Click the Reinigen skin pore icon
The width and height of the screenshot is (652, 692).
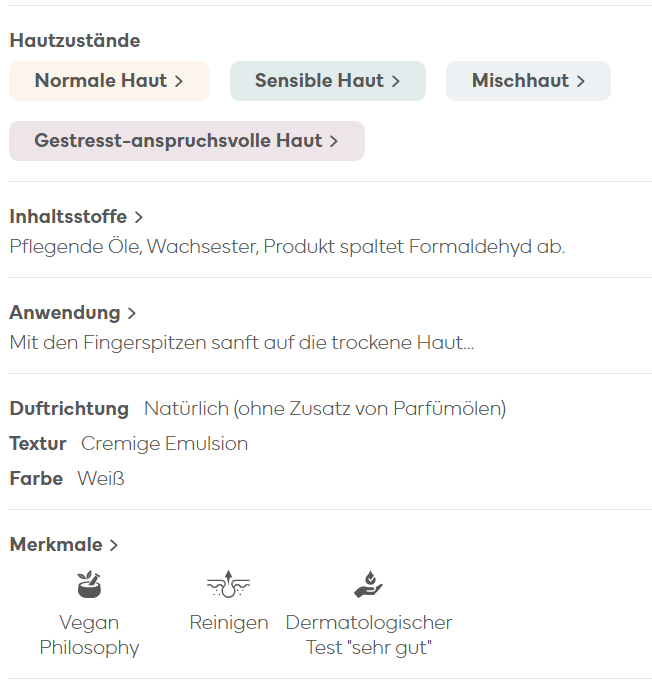[x=228, y=584]
